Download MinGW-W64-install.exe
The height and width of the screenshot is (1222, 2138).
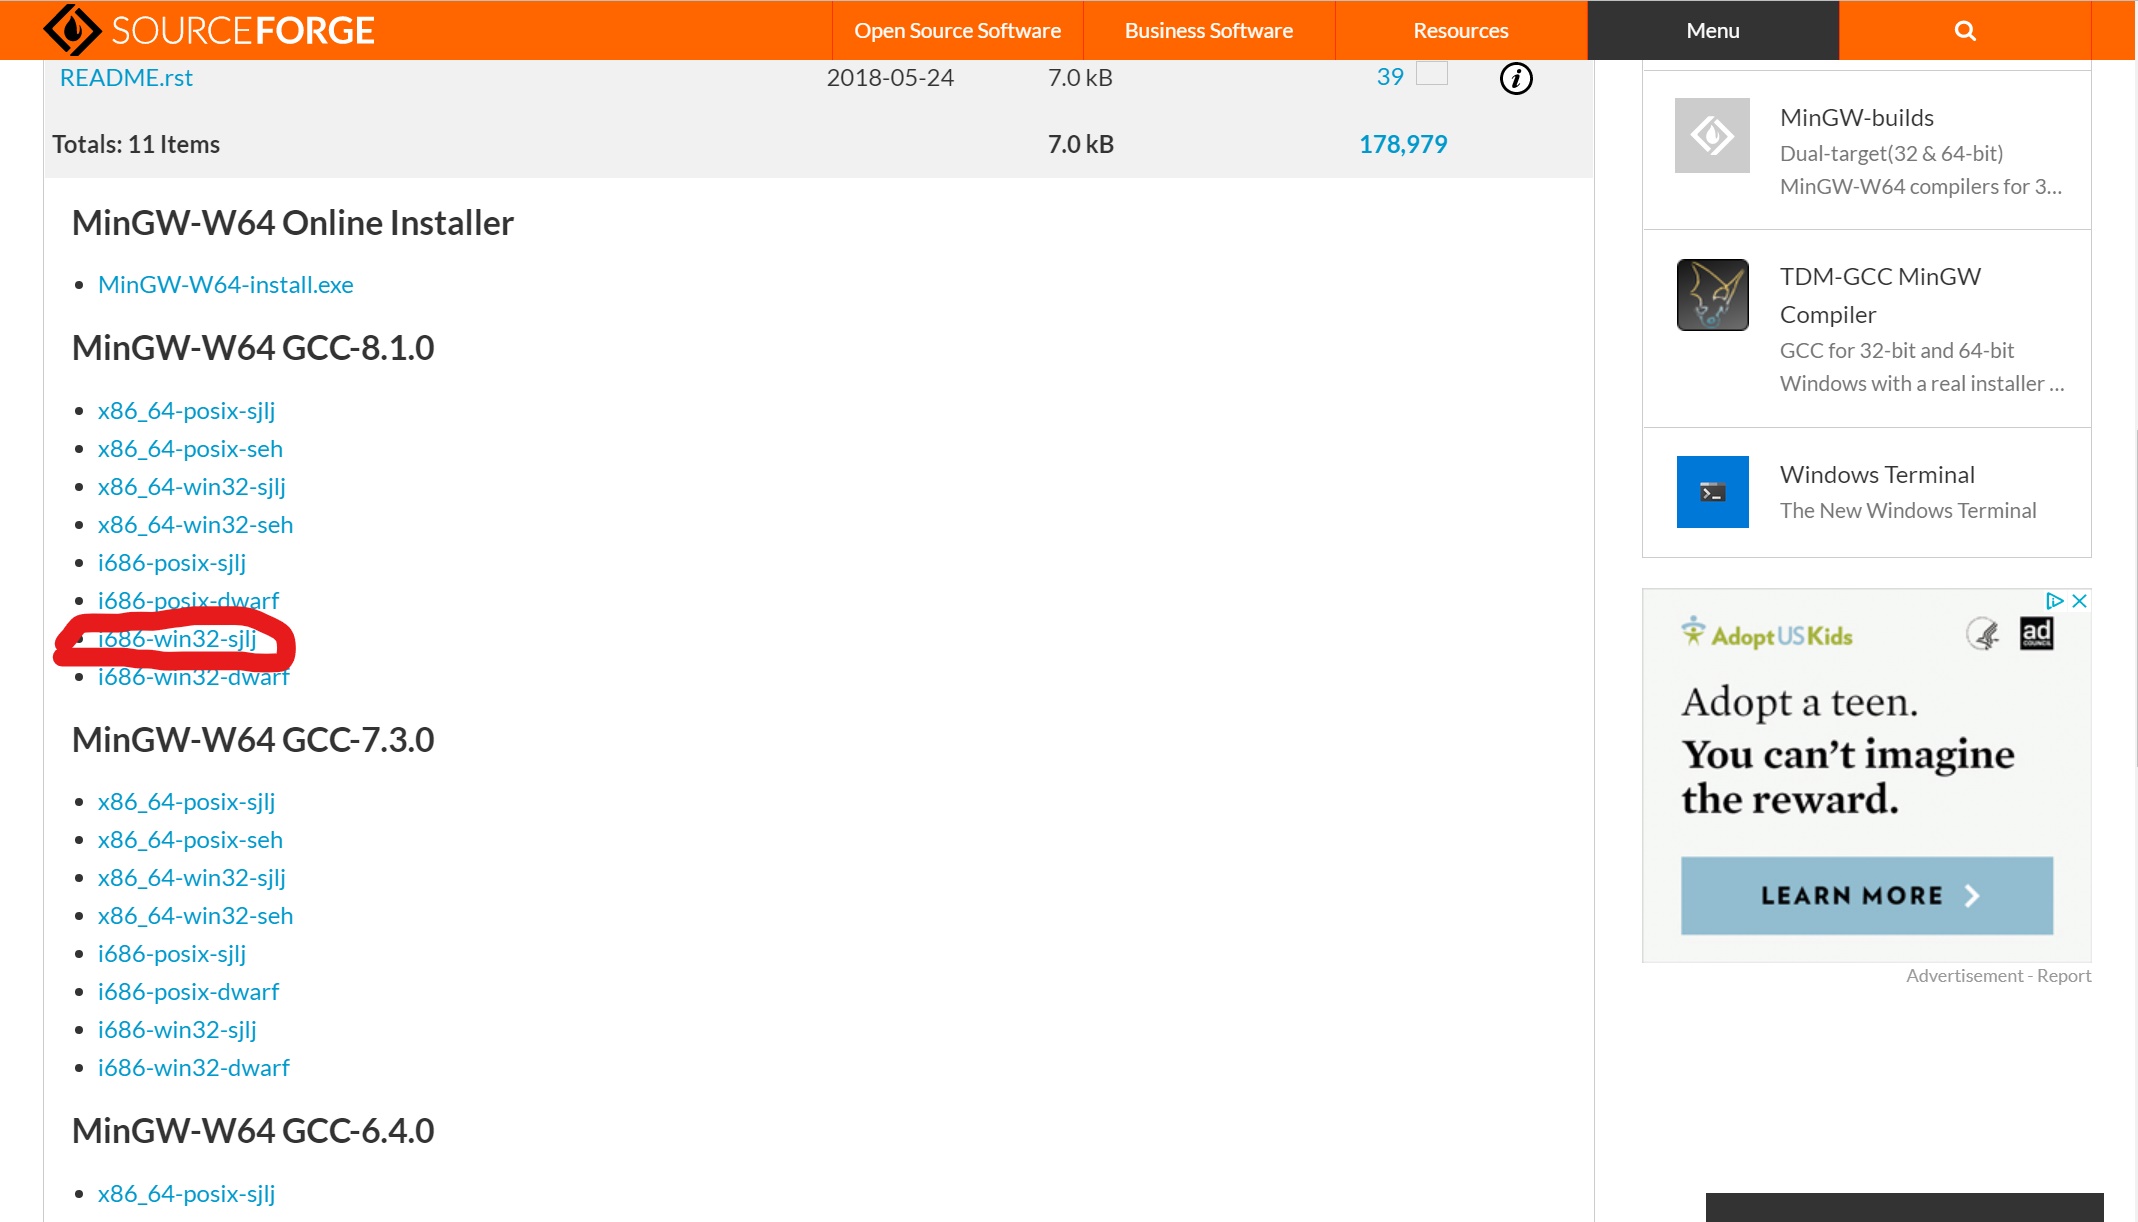(225, 285)
